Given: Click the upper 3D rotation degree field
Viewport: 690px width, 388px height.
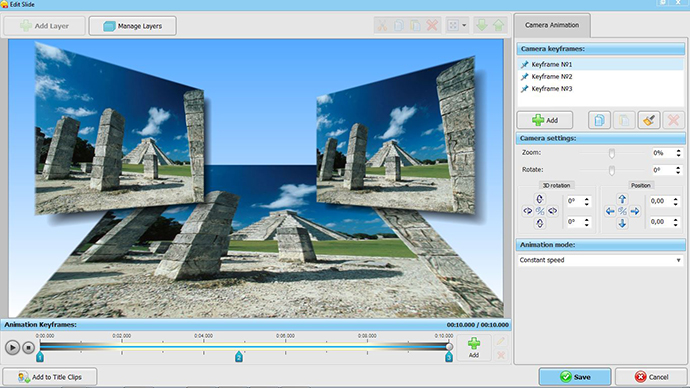Looking at the screenshot, I should point(574,201).
